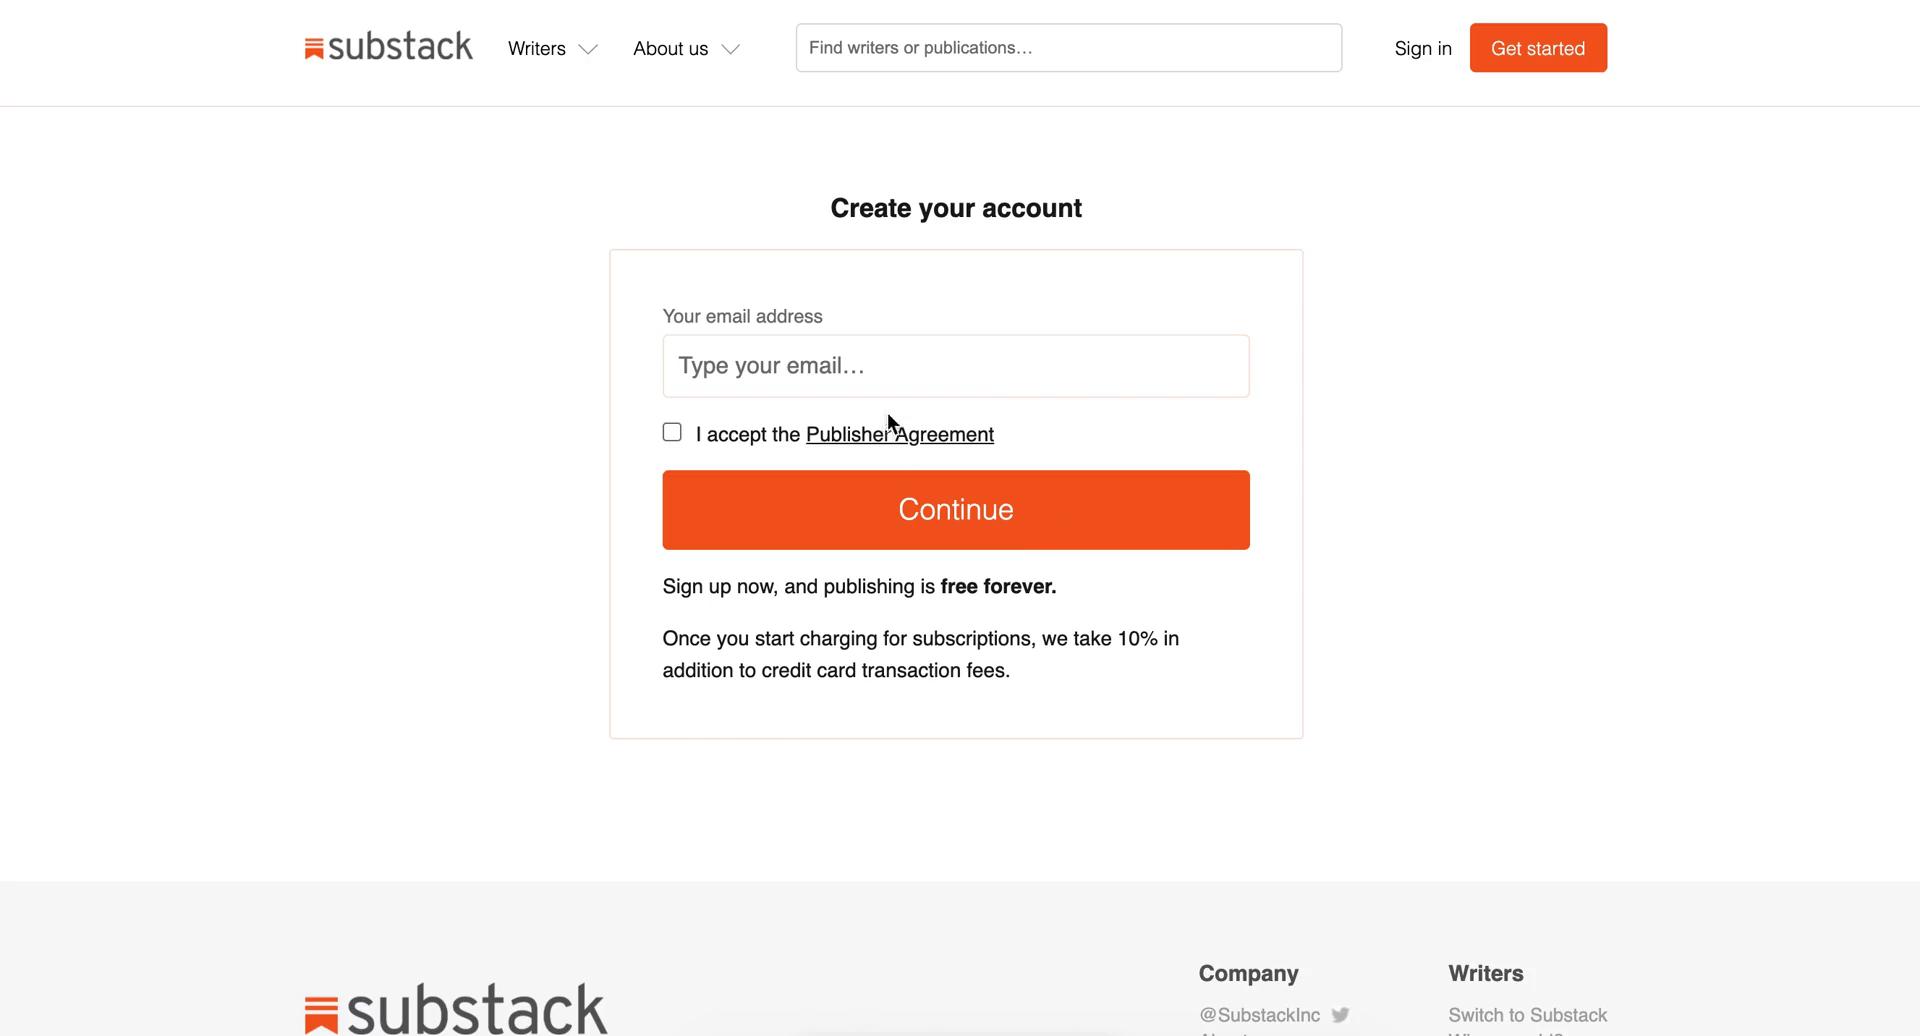The image size is (1920, 1036).
Task: Open the @SubstackInc link in footer
Action: tap(1260, 1015)
